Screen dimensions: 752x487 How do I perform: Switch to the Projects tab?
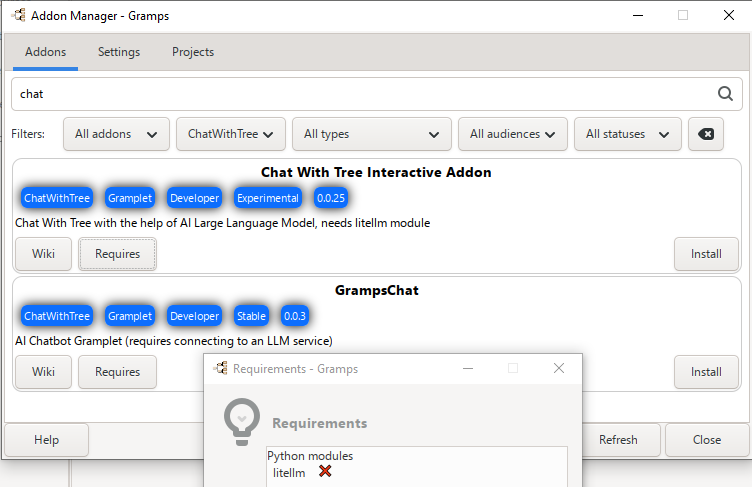[x=193, y=52]
